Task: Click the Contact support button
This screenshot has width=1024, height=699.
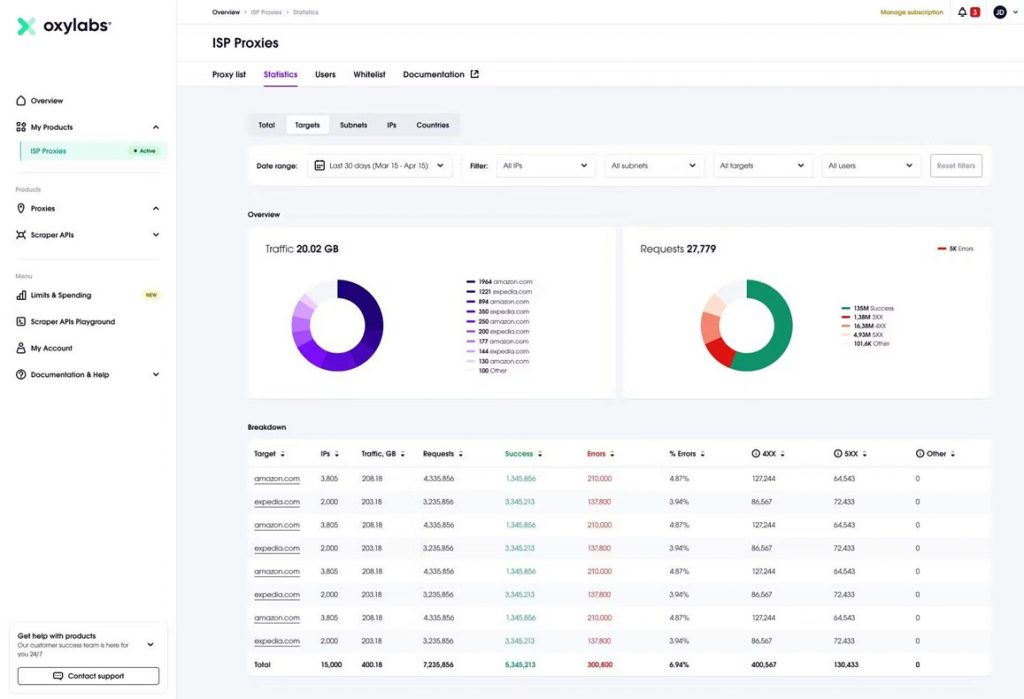Action: 88,676
